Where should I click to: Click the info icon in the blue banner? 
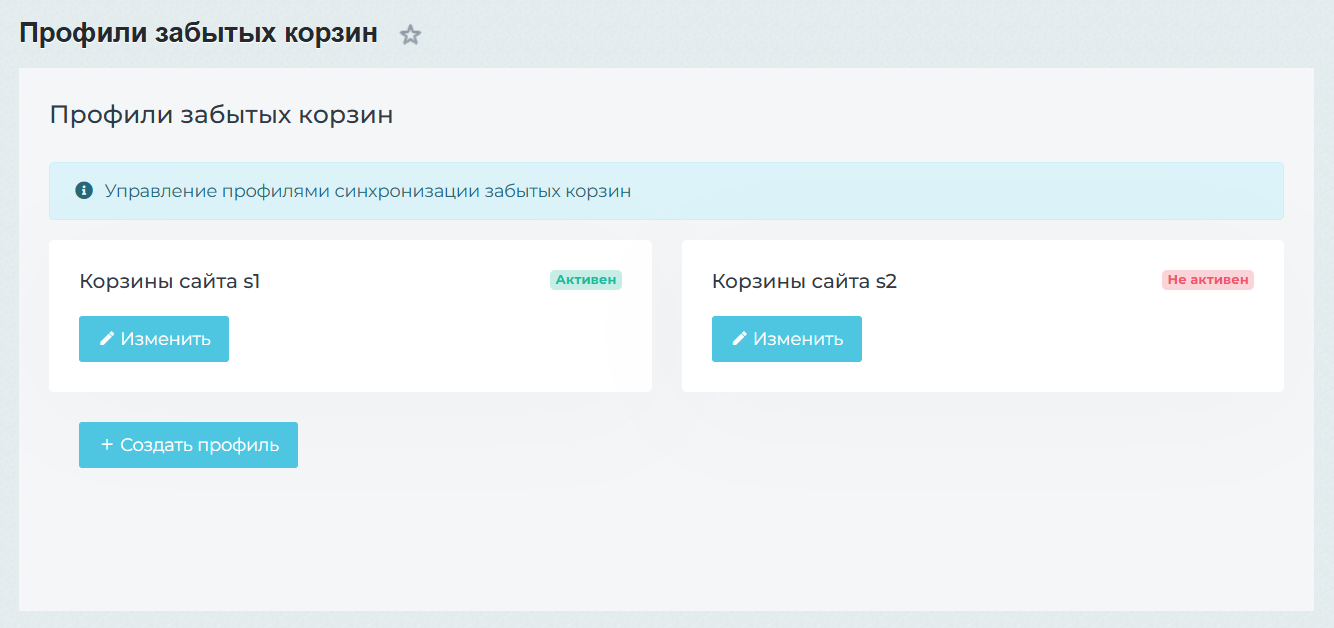point(84,190)
